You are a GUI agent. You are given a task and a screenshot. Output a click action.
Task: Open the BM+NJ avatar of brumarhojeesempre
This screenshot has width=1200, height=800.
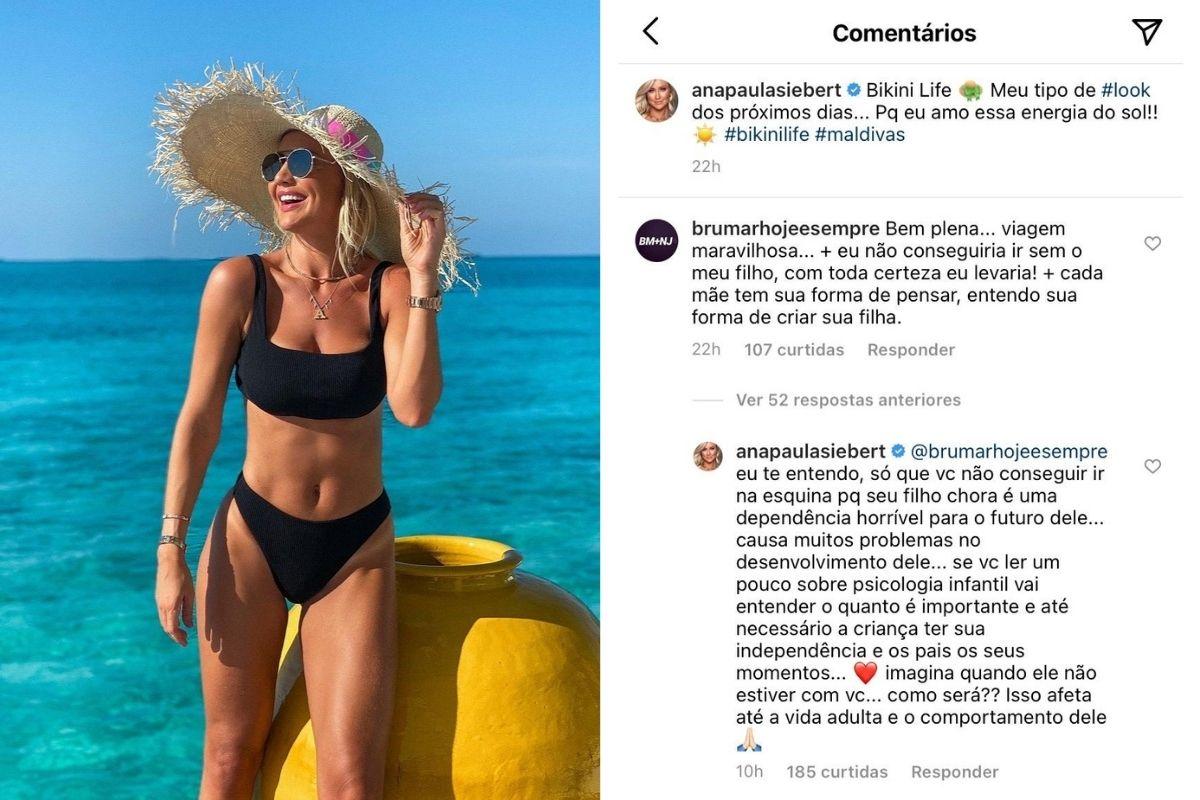[x=657, y=240]
